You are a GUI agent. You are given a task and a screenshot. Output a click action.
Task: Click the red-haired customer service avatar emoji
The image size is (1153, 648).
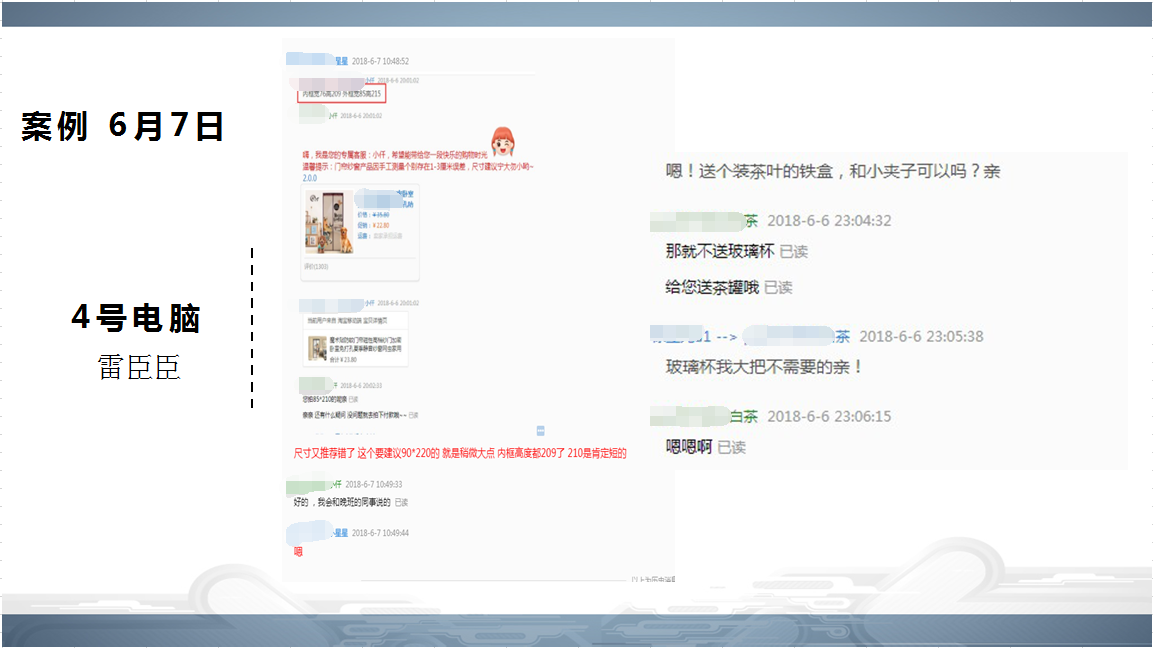point(503,142)
